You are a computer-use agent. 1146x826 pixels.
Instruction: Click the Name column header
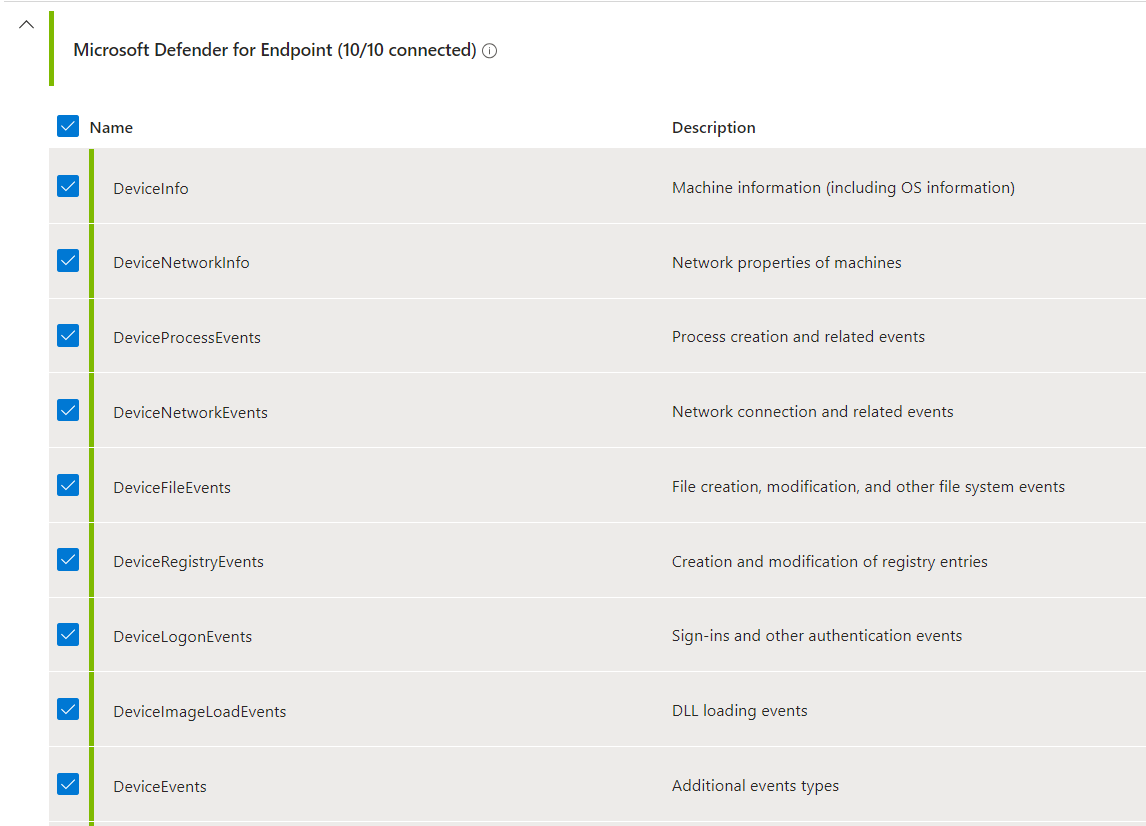(111, 128)
